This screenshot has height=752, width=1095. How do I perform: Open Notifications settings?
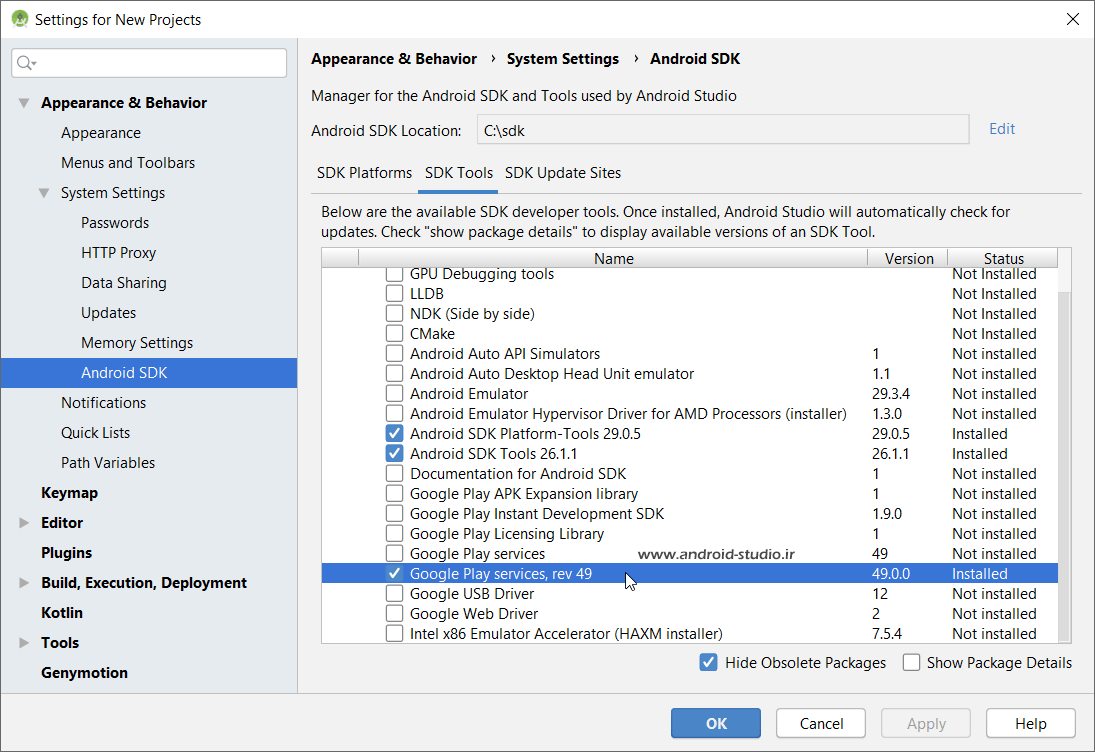coord(103,404)
